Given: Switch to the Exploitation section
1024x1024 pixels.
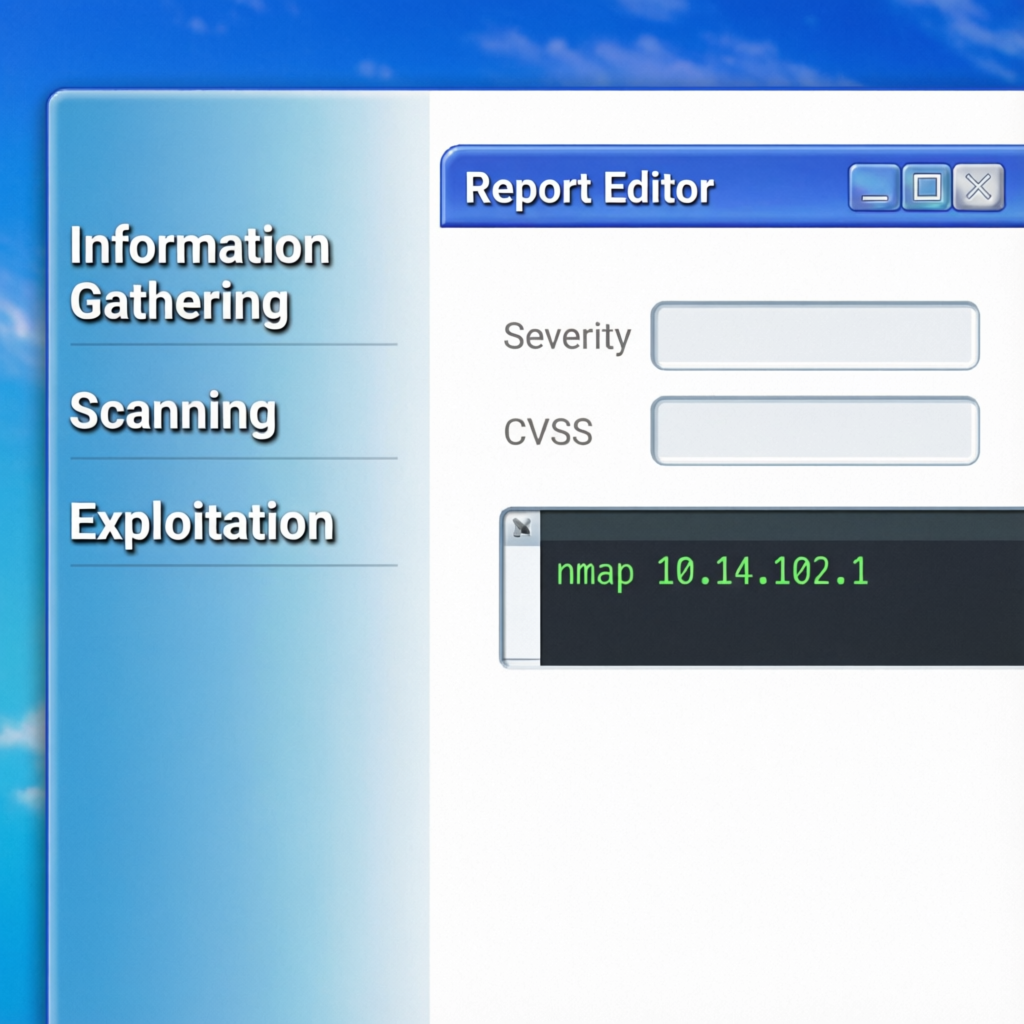Looking at the screenshot, I should [x=200, y=521].
